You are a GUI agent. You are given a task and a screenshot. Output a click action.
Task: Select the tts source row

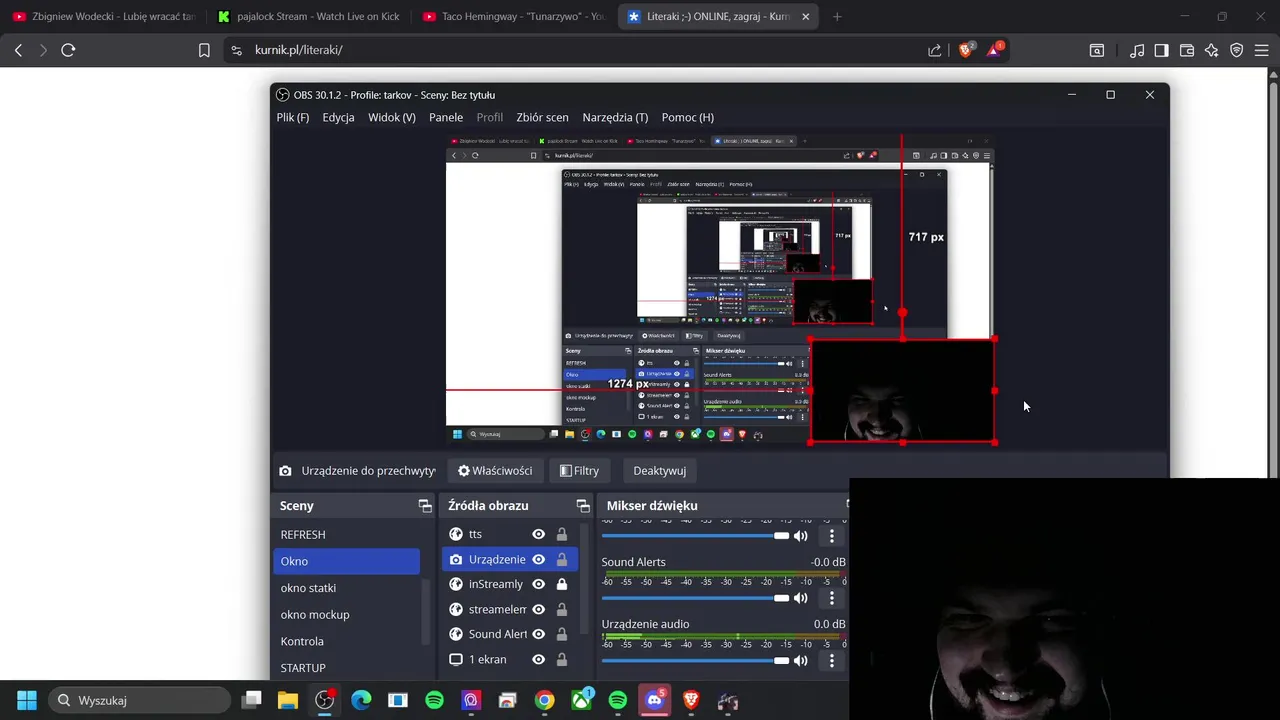click(x=510, y=534)
